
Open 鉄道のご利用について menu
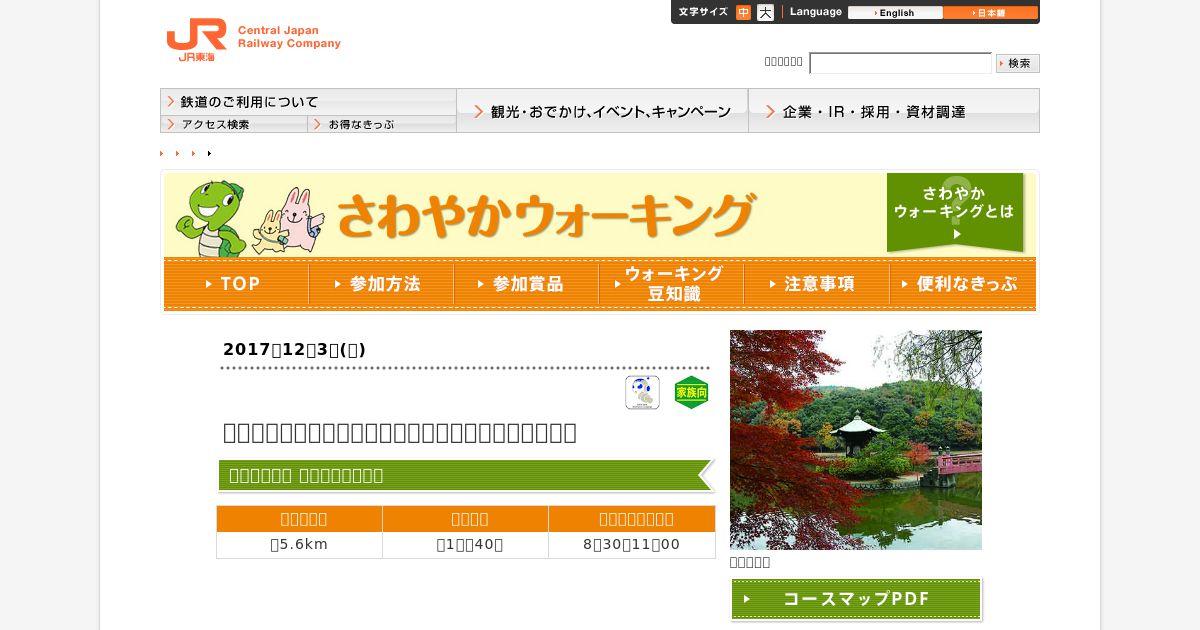pos(308,102)
